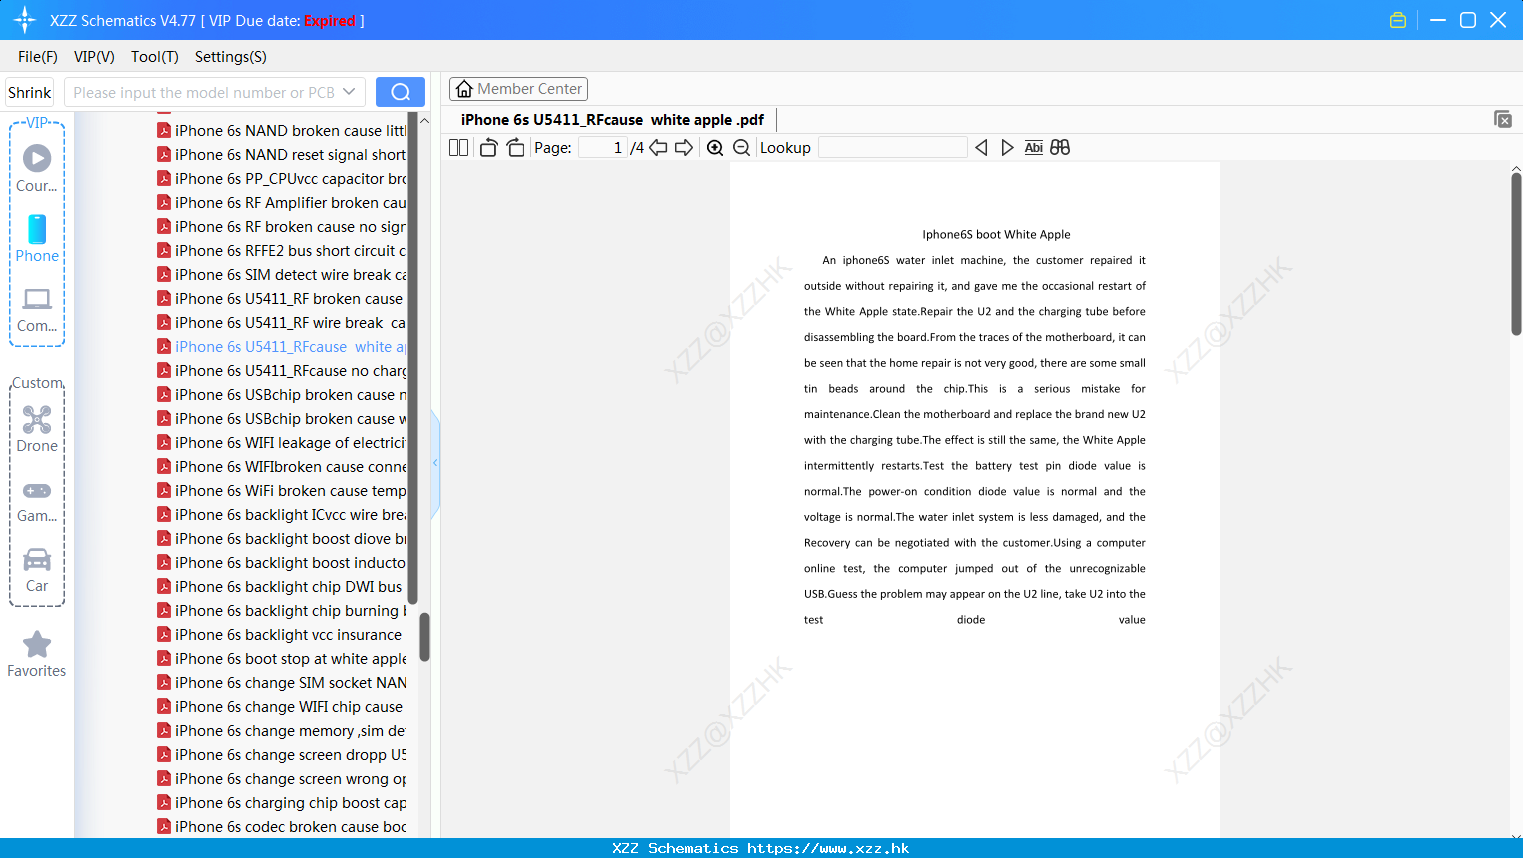
Task: Toggle whole-word Abi match option
Action: (x=1034, y=148)
